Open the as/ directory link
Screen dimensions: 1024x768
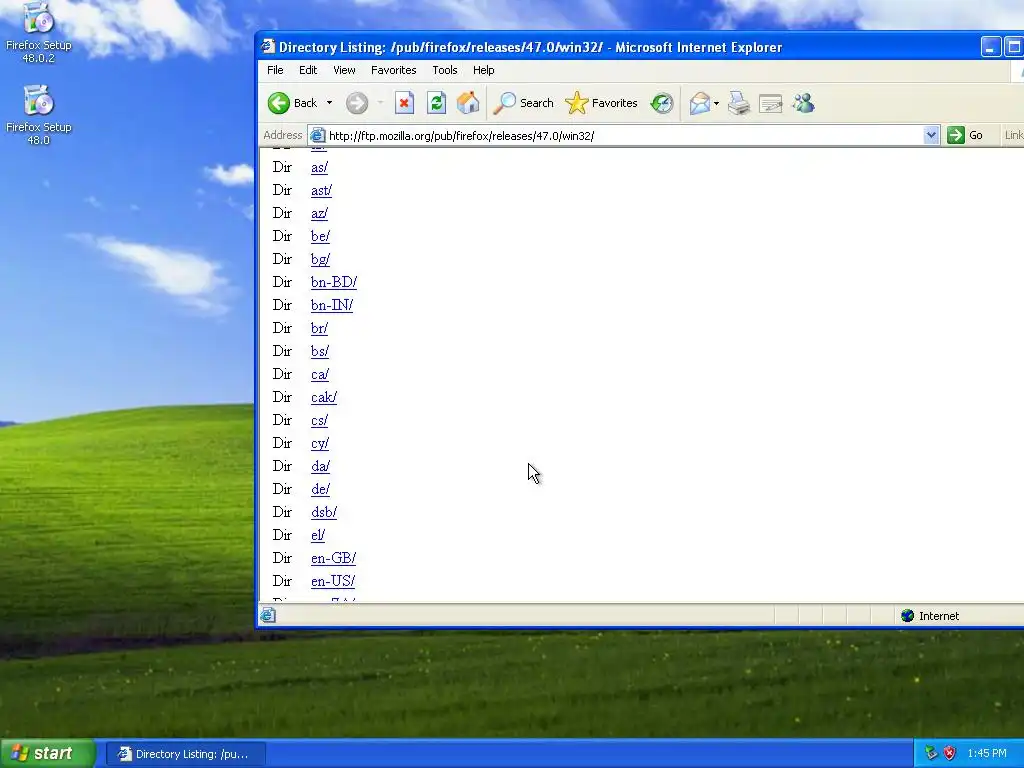(x=319, y=167)
